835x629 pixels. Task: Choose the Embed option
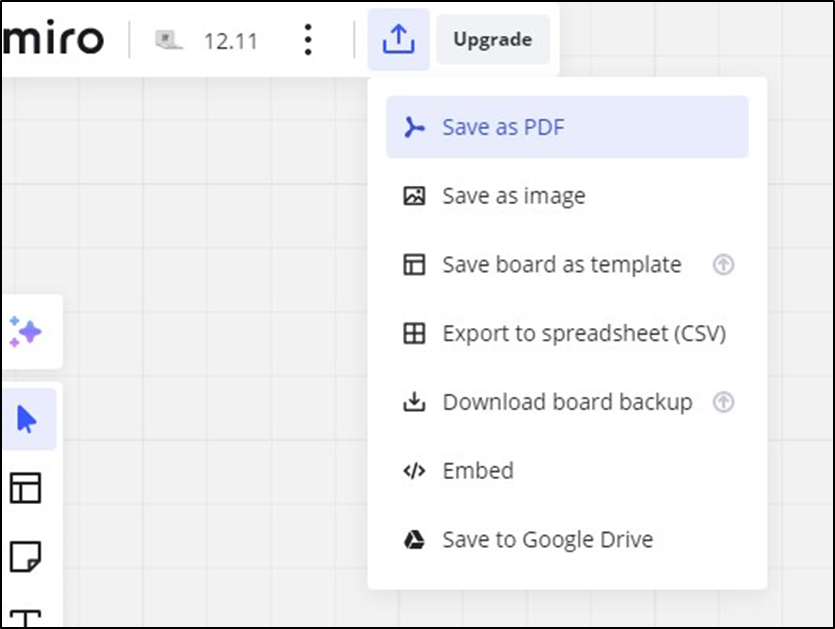pos(567,470)
